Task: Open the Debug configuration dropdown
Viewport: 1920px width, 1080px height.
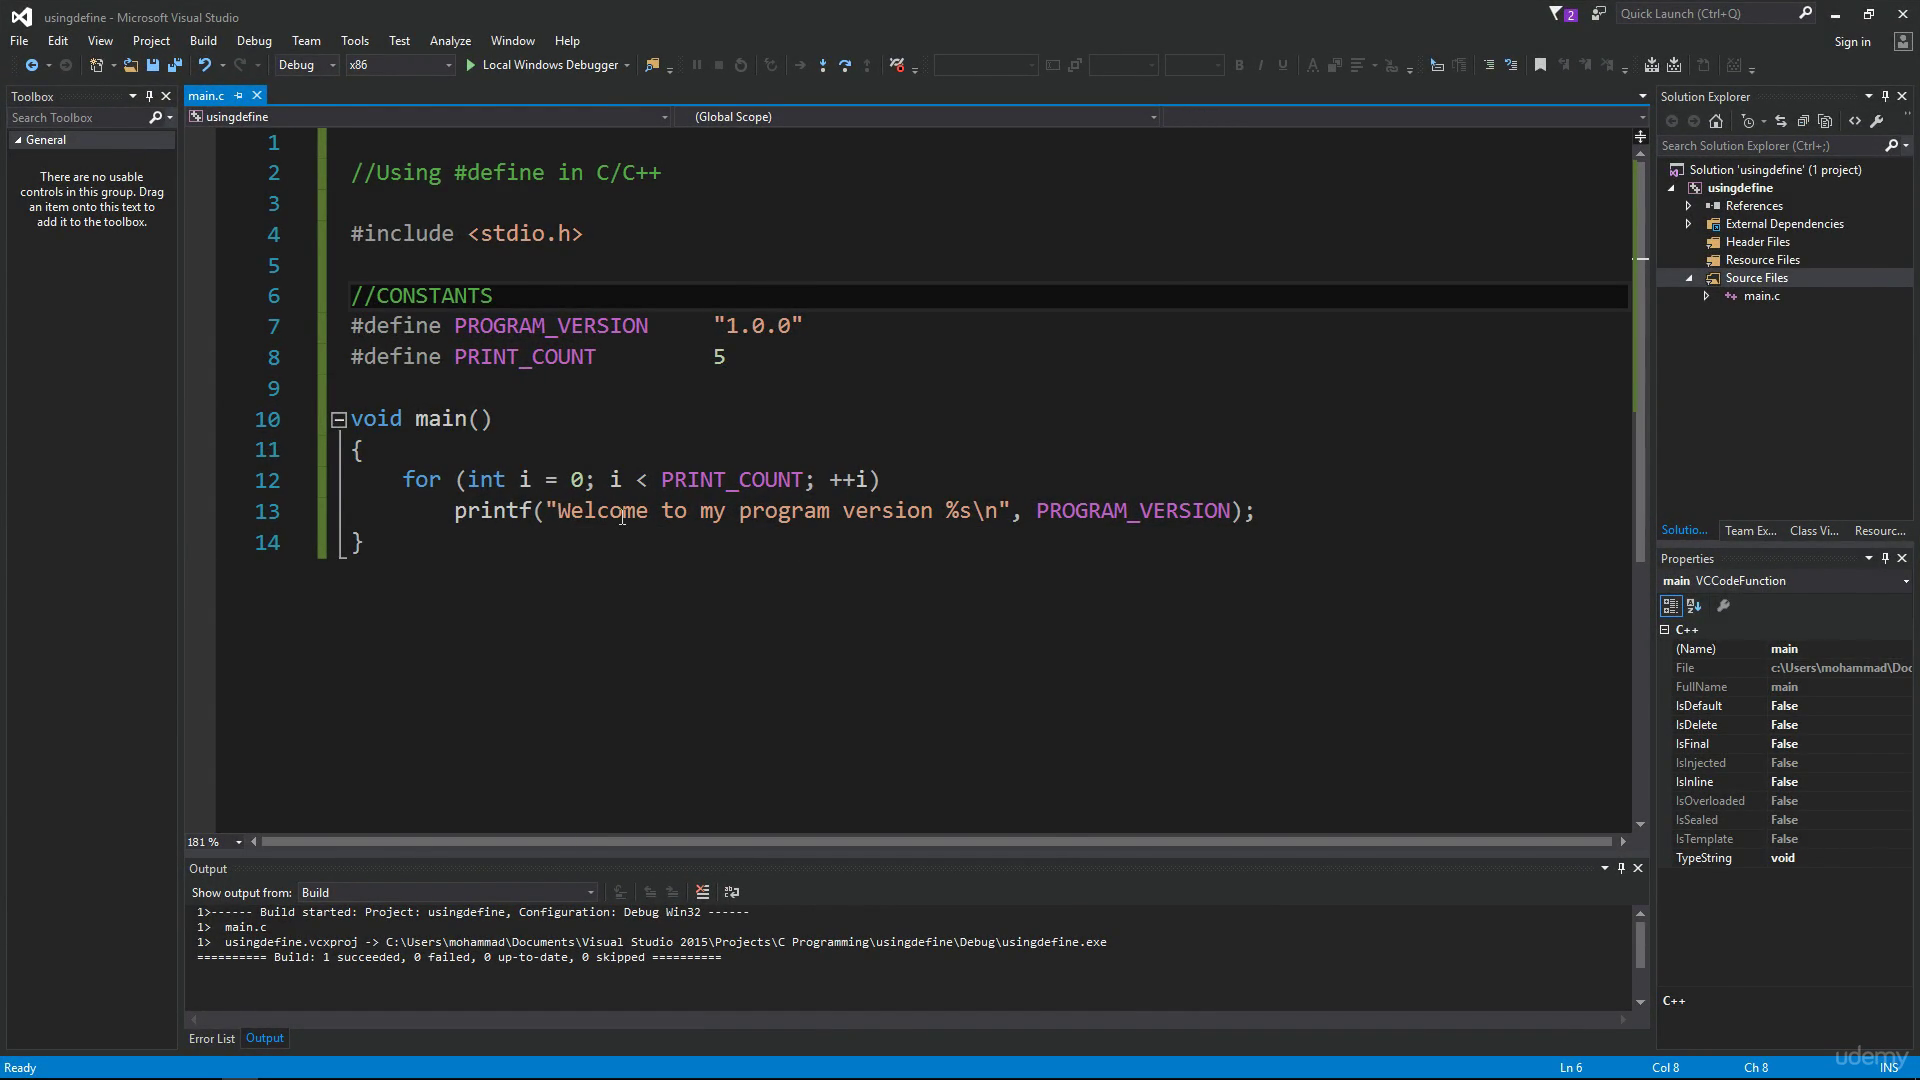Action: pyautogui.click(x=307, y=65)
